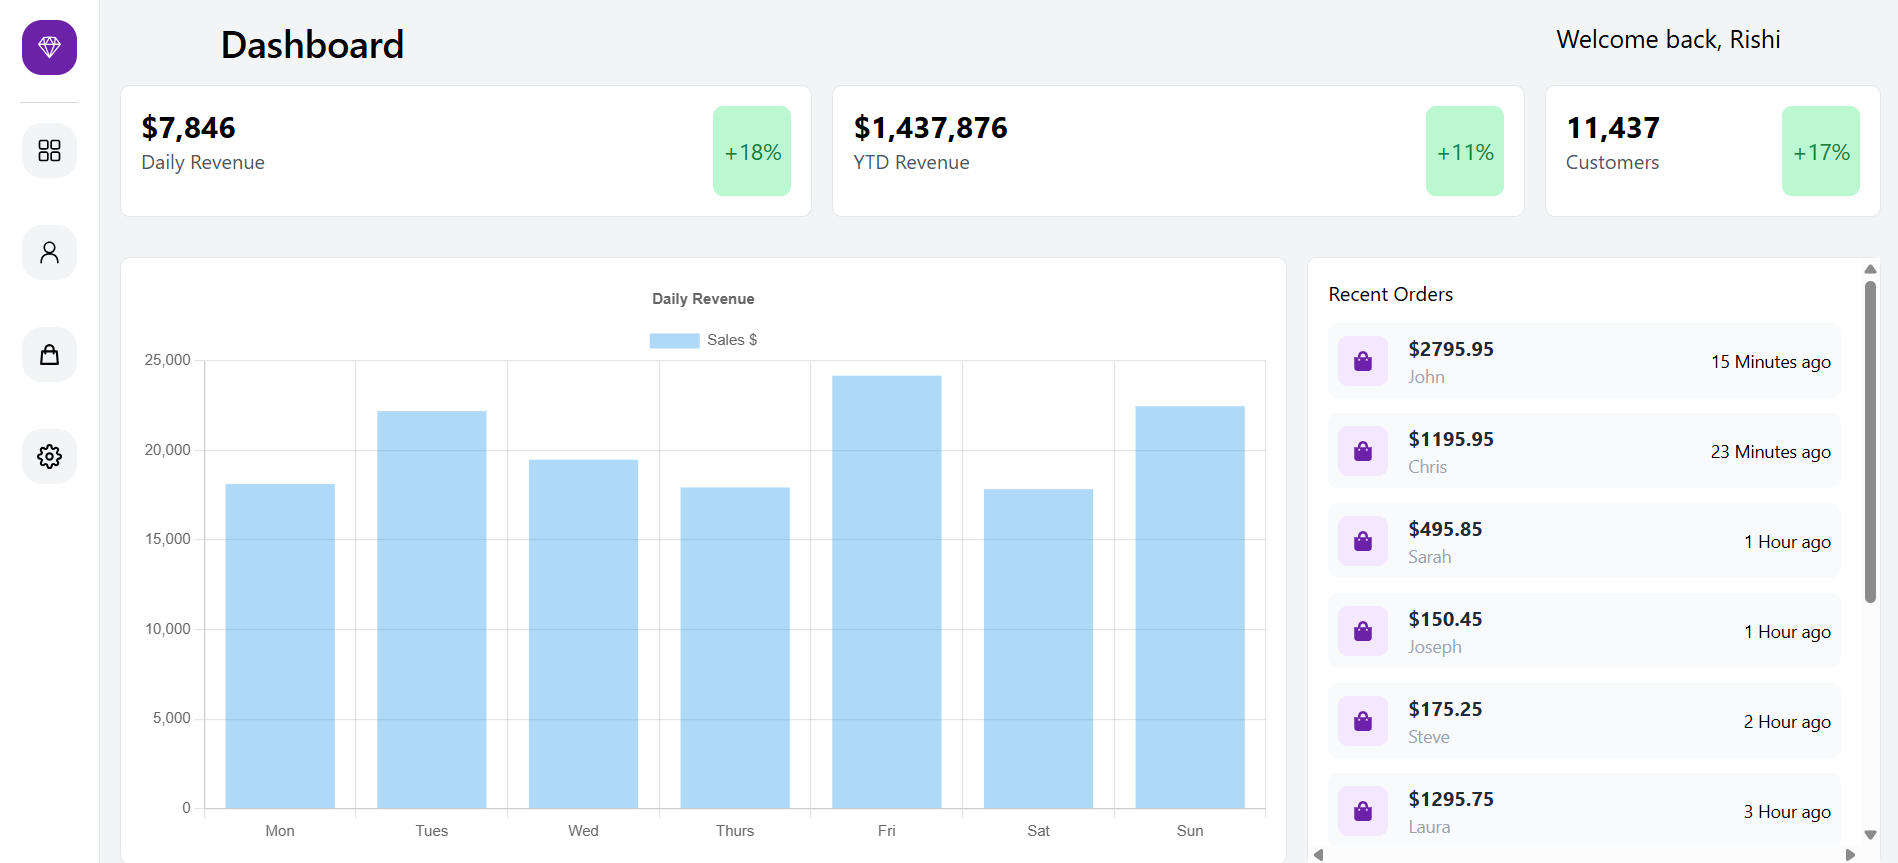This screenshot has width=1898, height=863.
Task: Click the Recent Orders heading
Action: [1391, 294]
